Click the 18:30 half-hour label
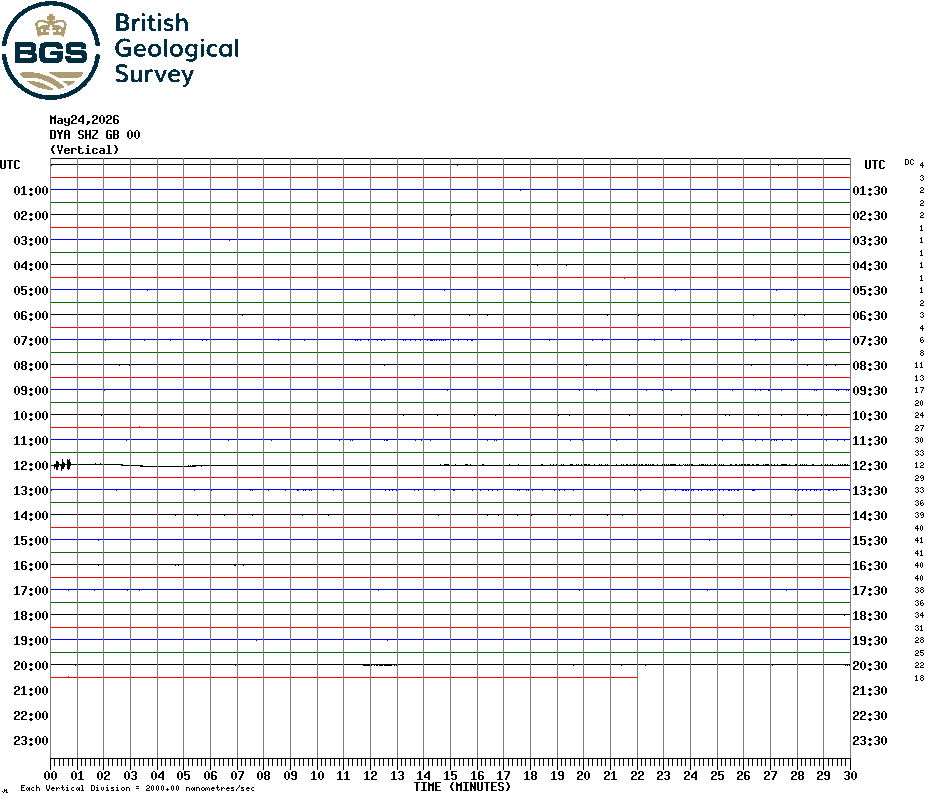Screen dimensions: 930x802 pos(870,616)
